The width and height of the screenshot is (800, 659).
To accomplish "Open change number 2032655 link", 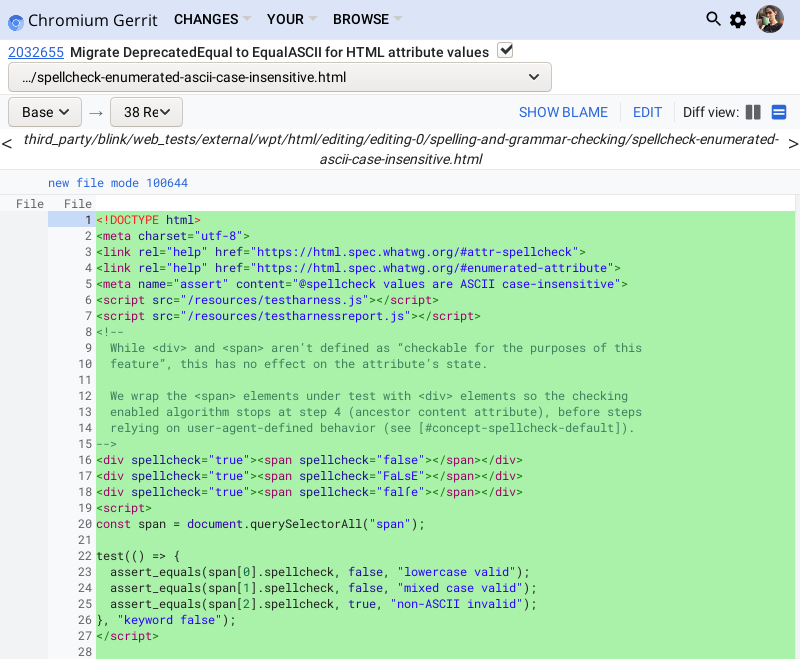I will [x=36, y=52].
